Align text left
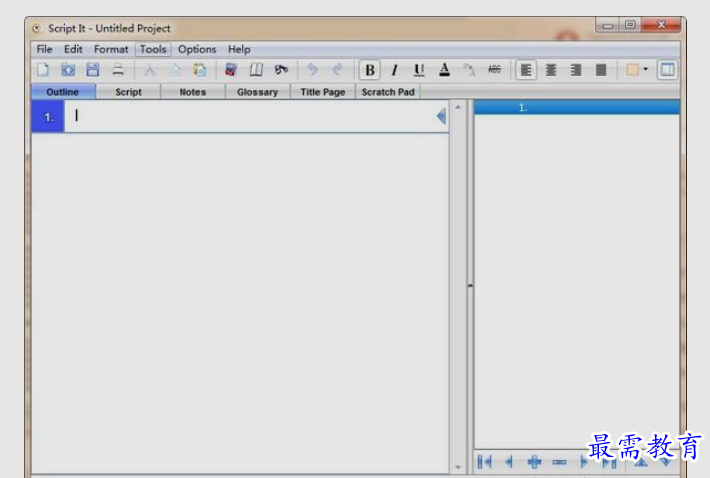 (526, 70)
